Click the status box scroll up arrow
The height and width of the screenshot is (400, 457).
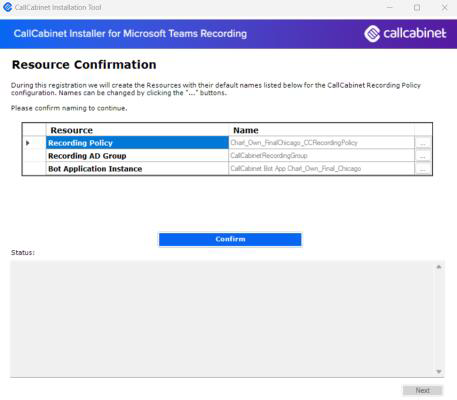[x=439, y=267]
